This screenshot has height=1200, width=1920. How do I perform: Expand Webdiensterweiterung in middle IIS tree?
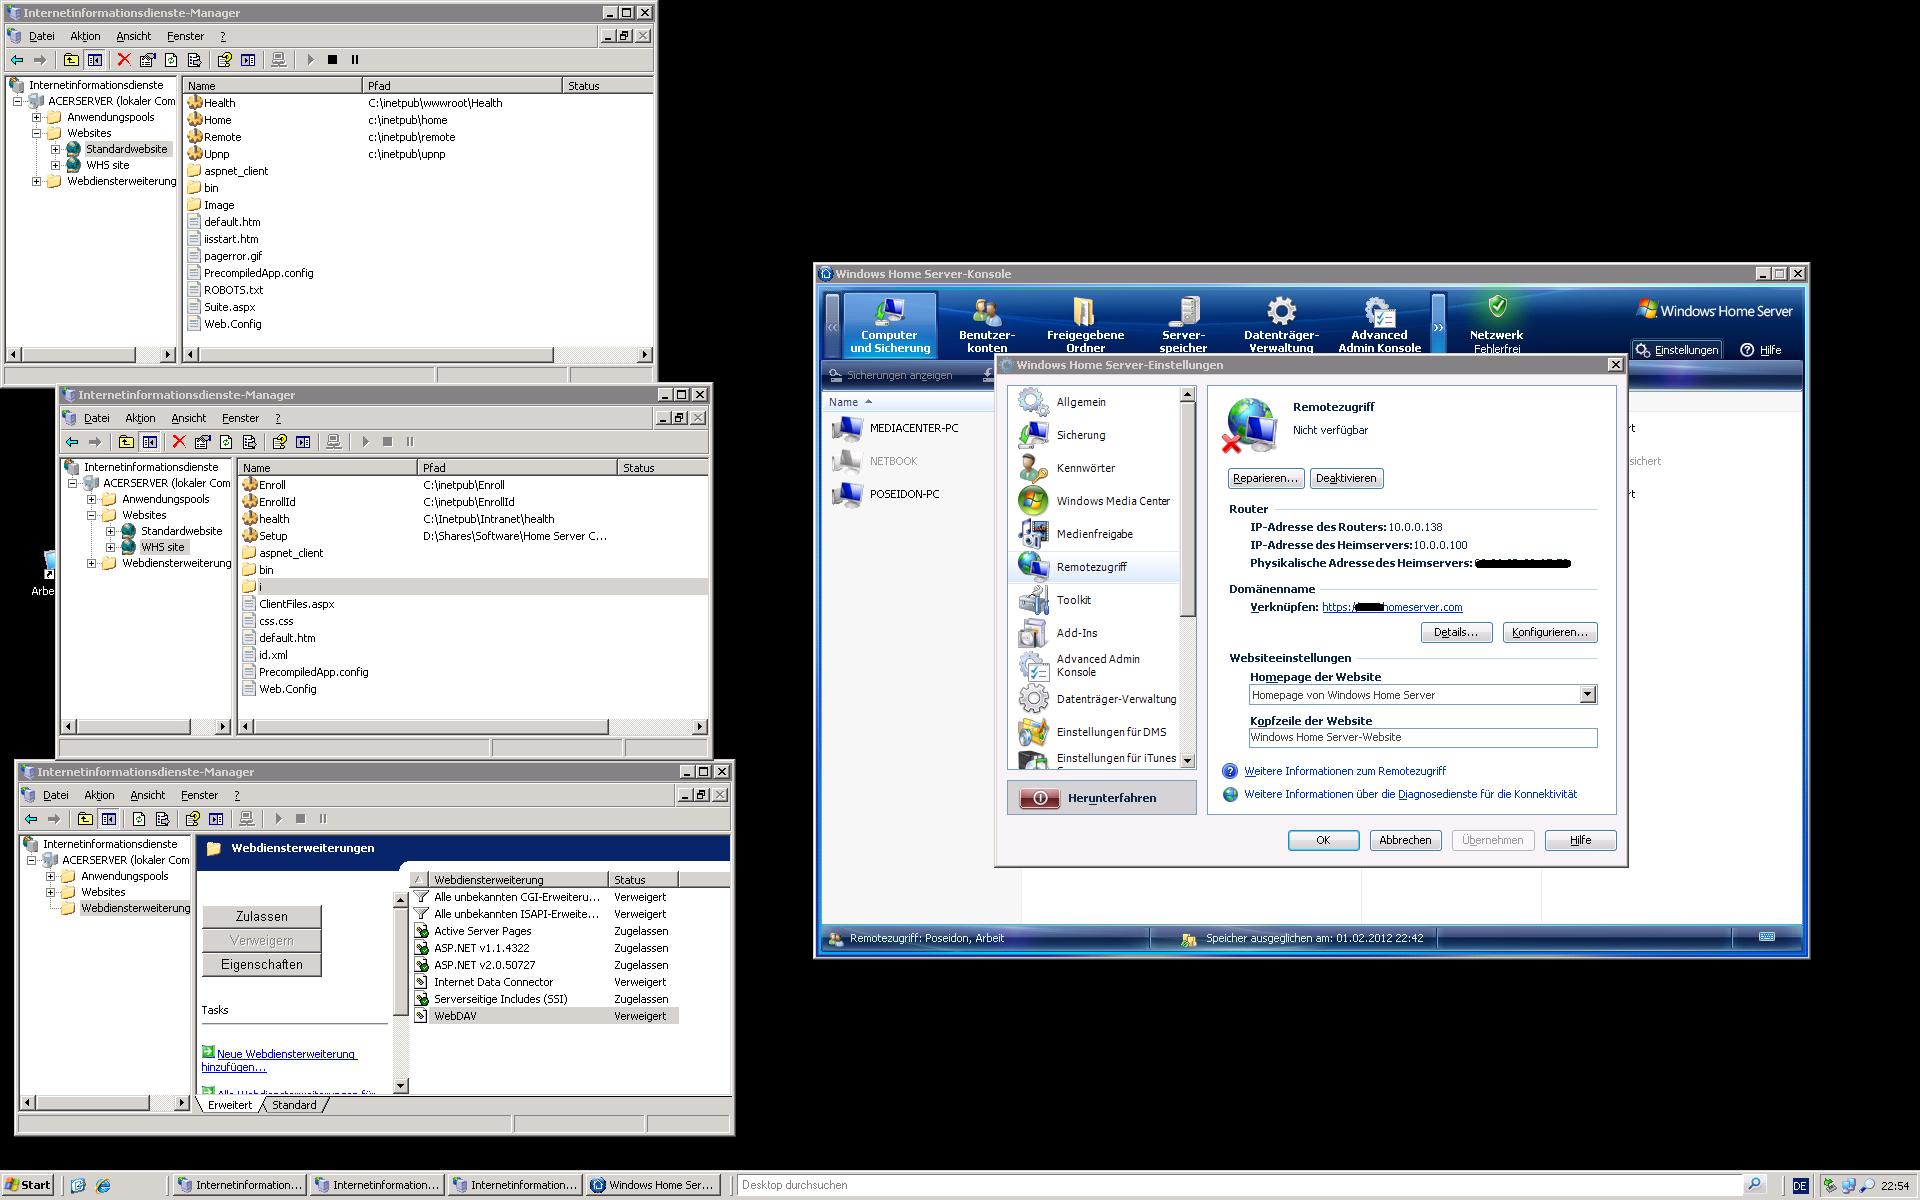pyautogui.click(x=91, y=563)
